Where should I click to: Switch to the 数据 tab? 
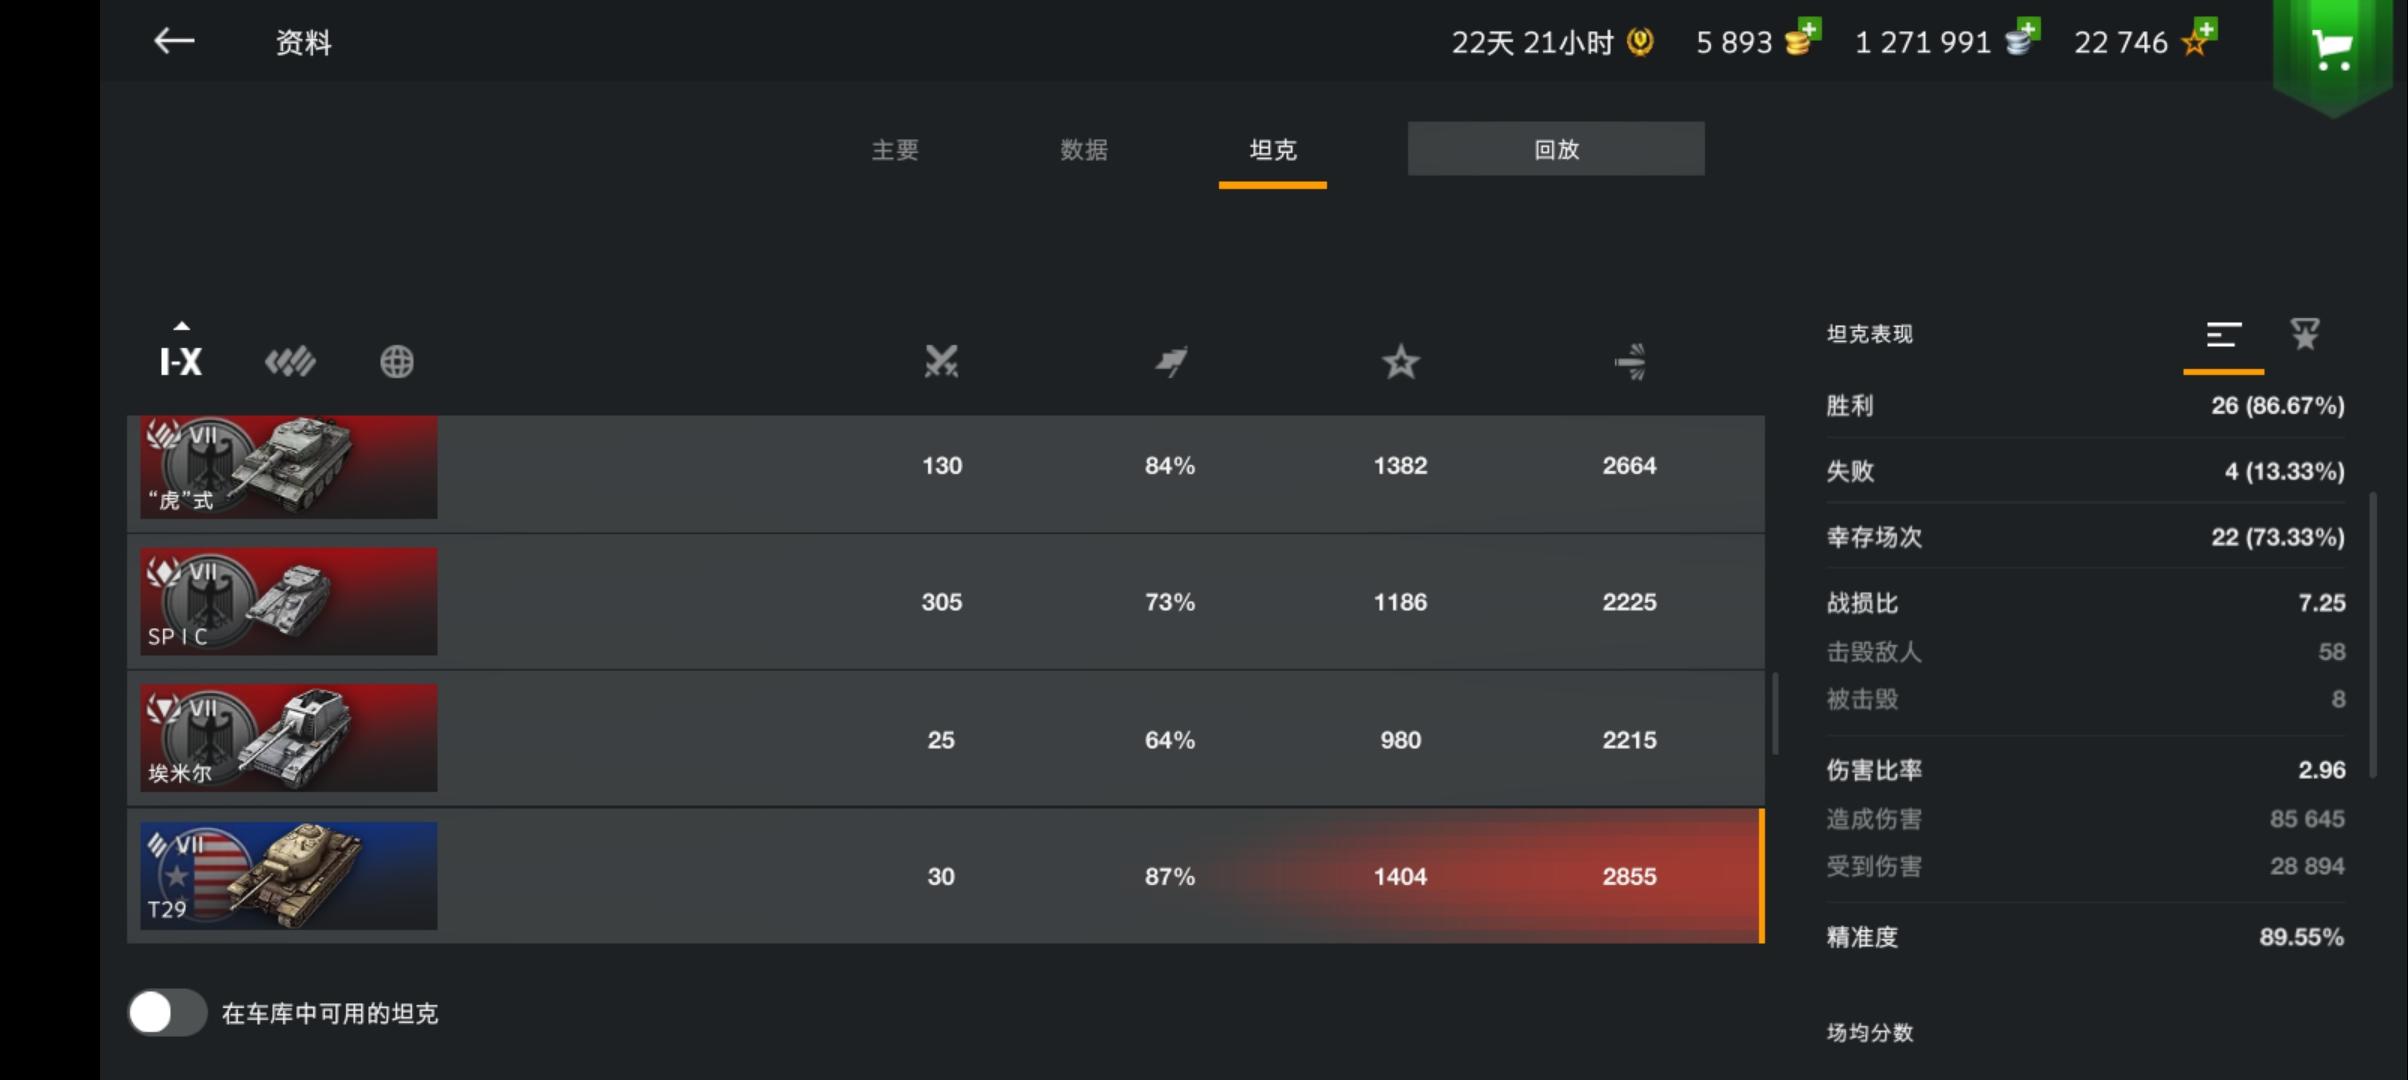click(x=1084, y=150)
